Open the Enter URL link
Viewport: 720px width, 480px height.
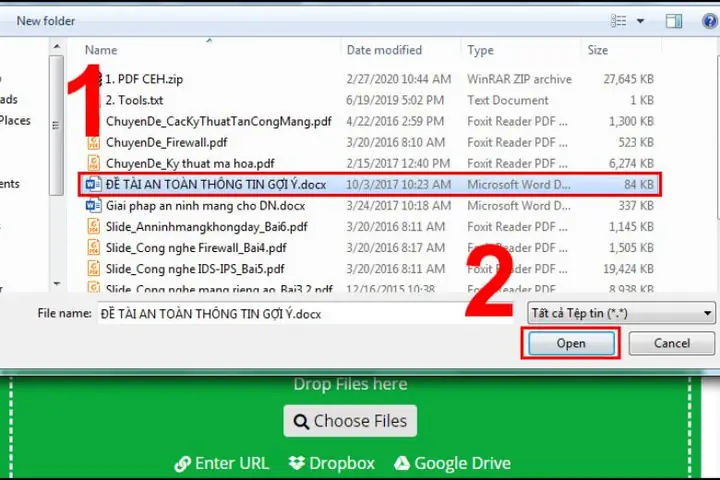(222, 463)
